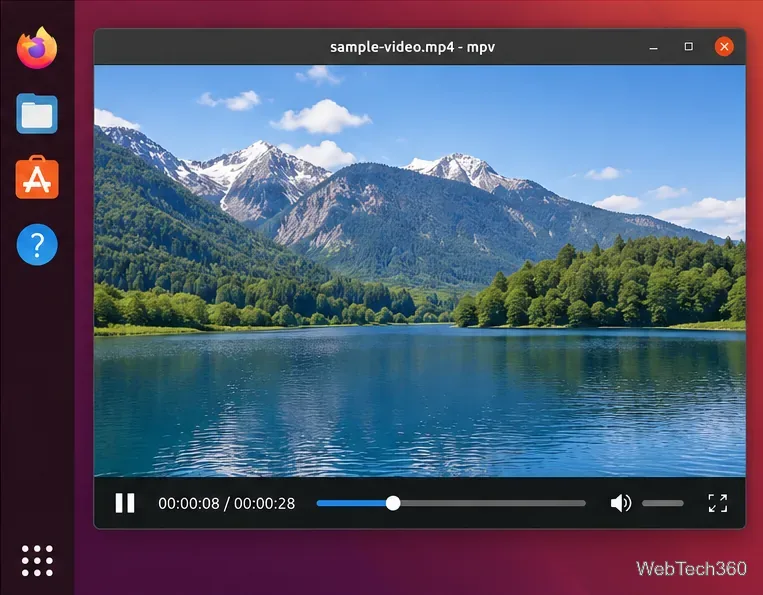The width and height of the screenshot is (763, 595).
Task: Show applications grid
Action: click(x=37, y=560)
